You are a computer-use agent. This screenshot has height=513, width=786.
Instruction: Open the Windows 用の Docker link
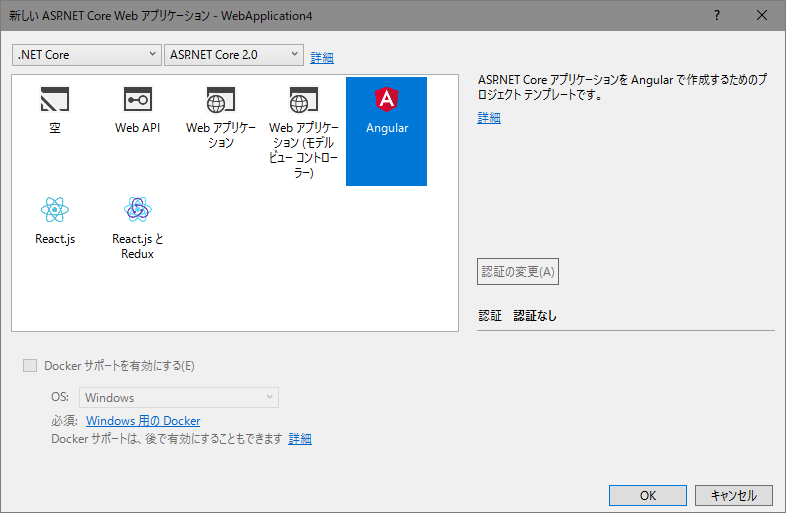point(143,421)
